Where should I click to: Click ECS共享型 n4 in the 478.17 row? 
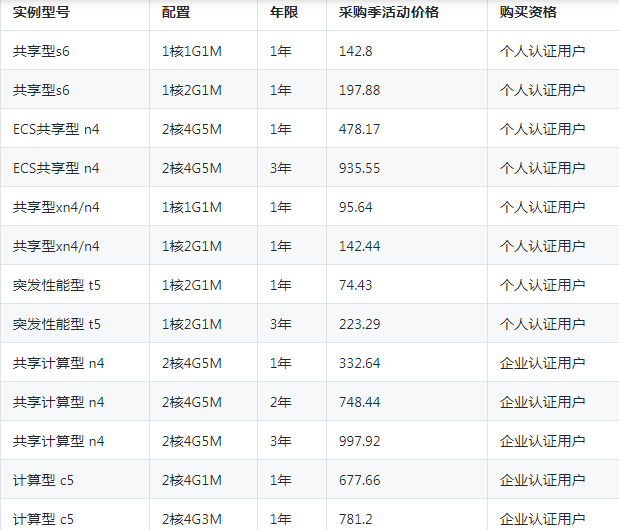(x=56, y=129)
